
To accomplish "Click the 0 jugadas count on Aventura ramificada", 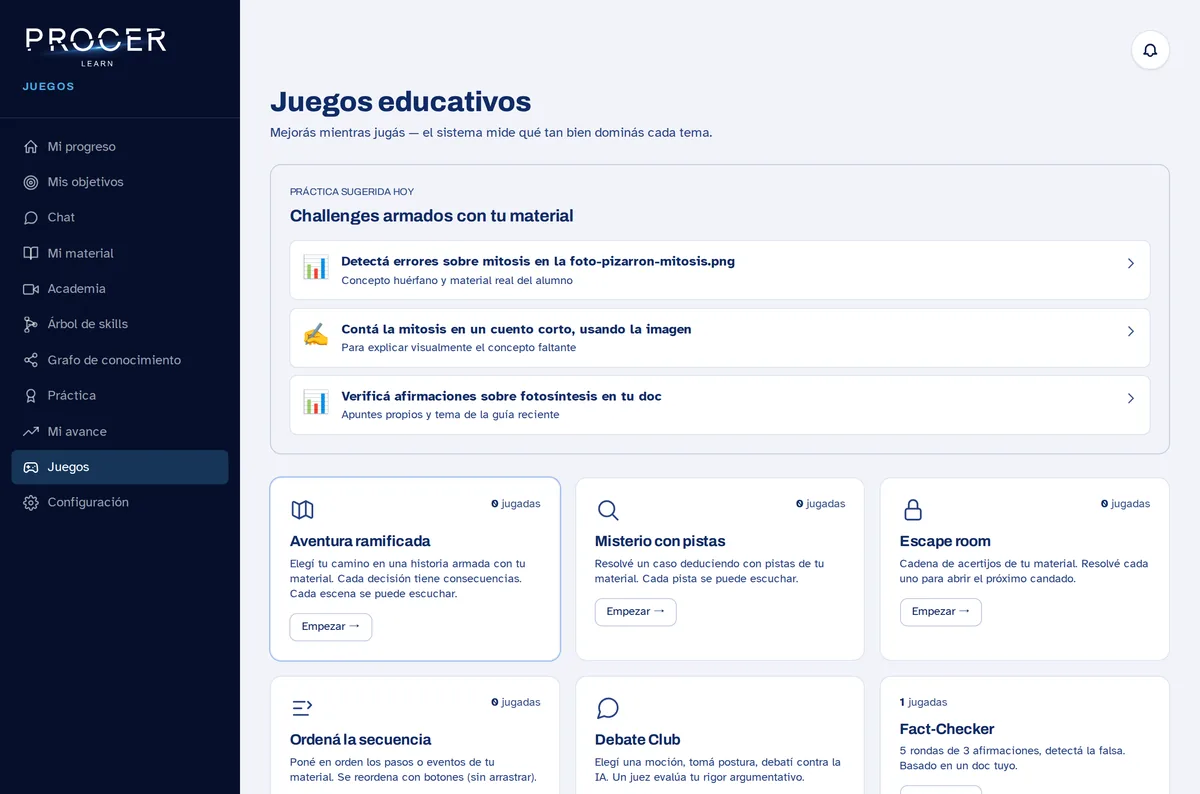I will [x=516, y=504].
